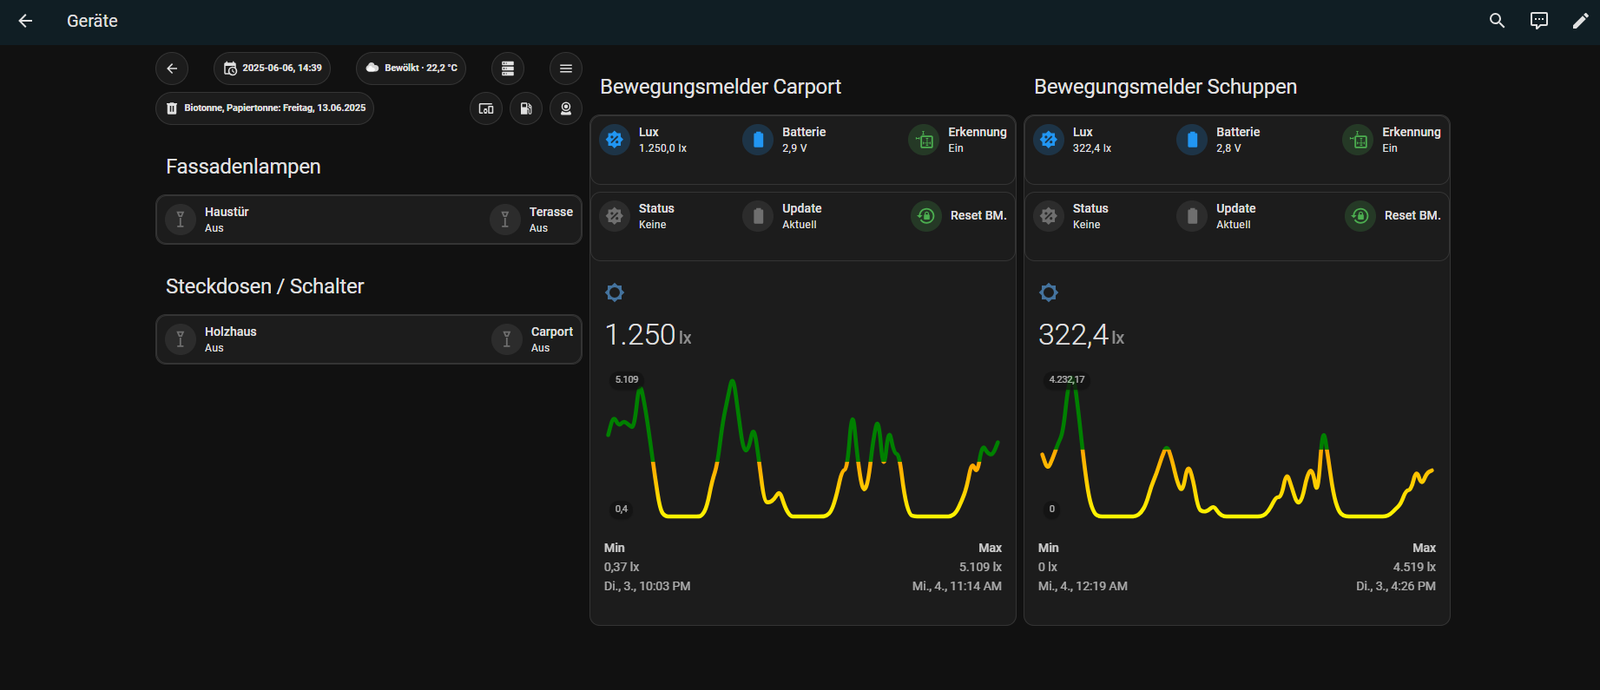The image size is (1600, 690).
Task: Toggle the Haustür facade lamp
Action: tap(180, 220)
